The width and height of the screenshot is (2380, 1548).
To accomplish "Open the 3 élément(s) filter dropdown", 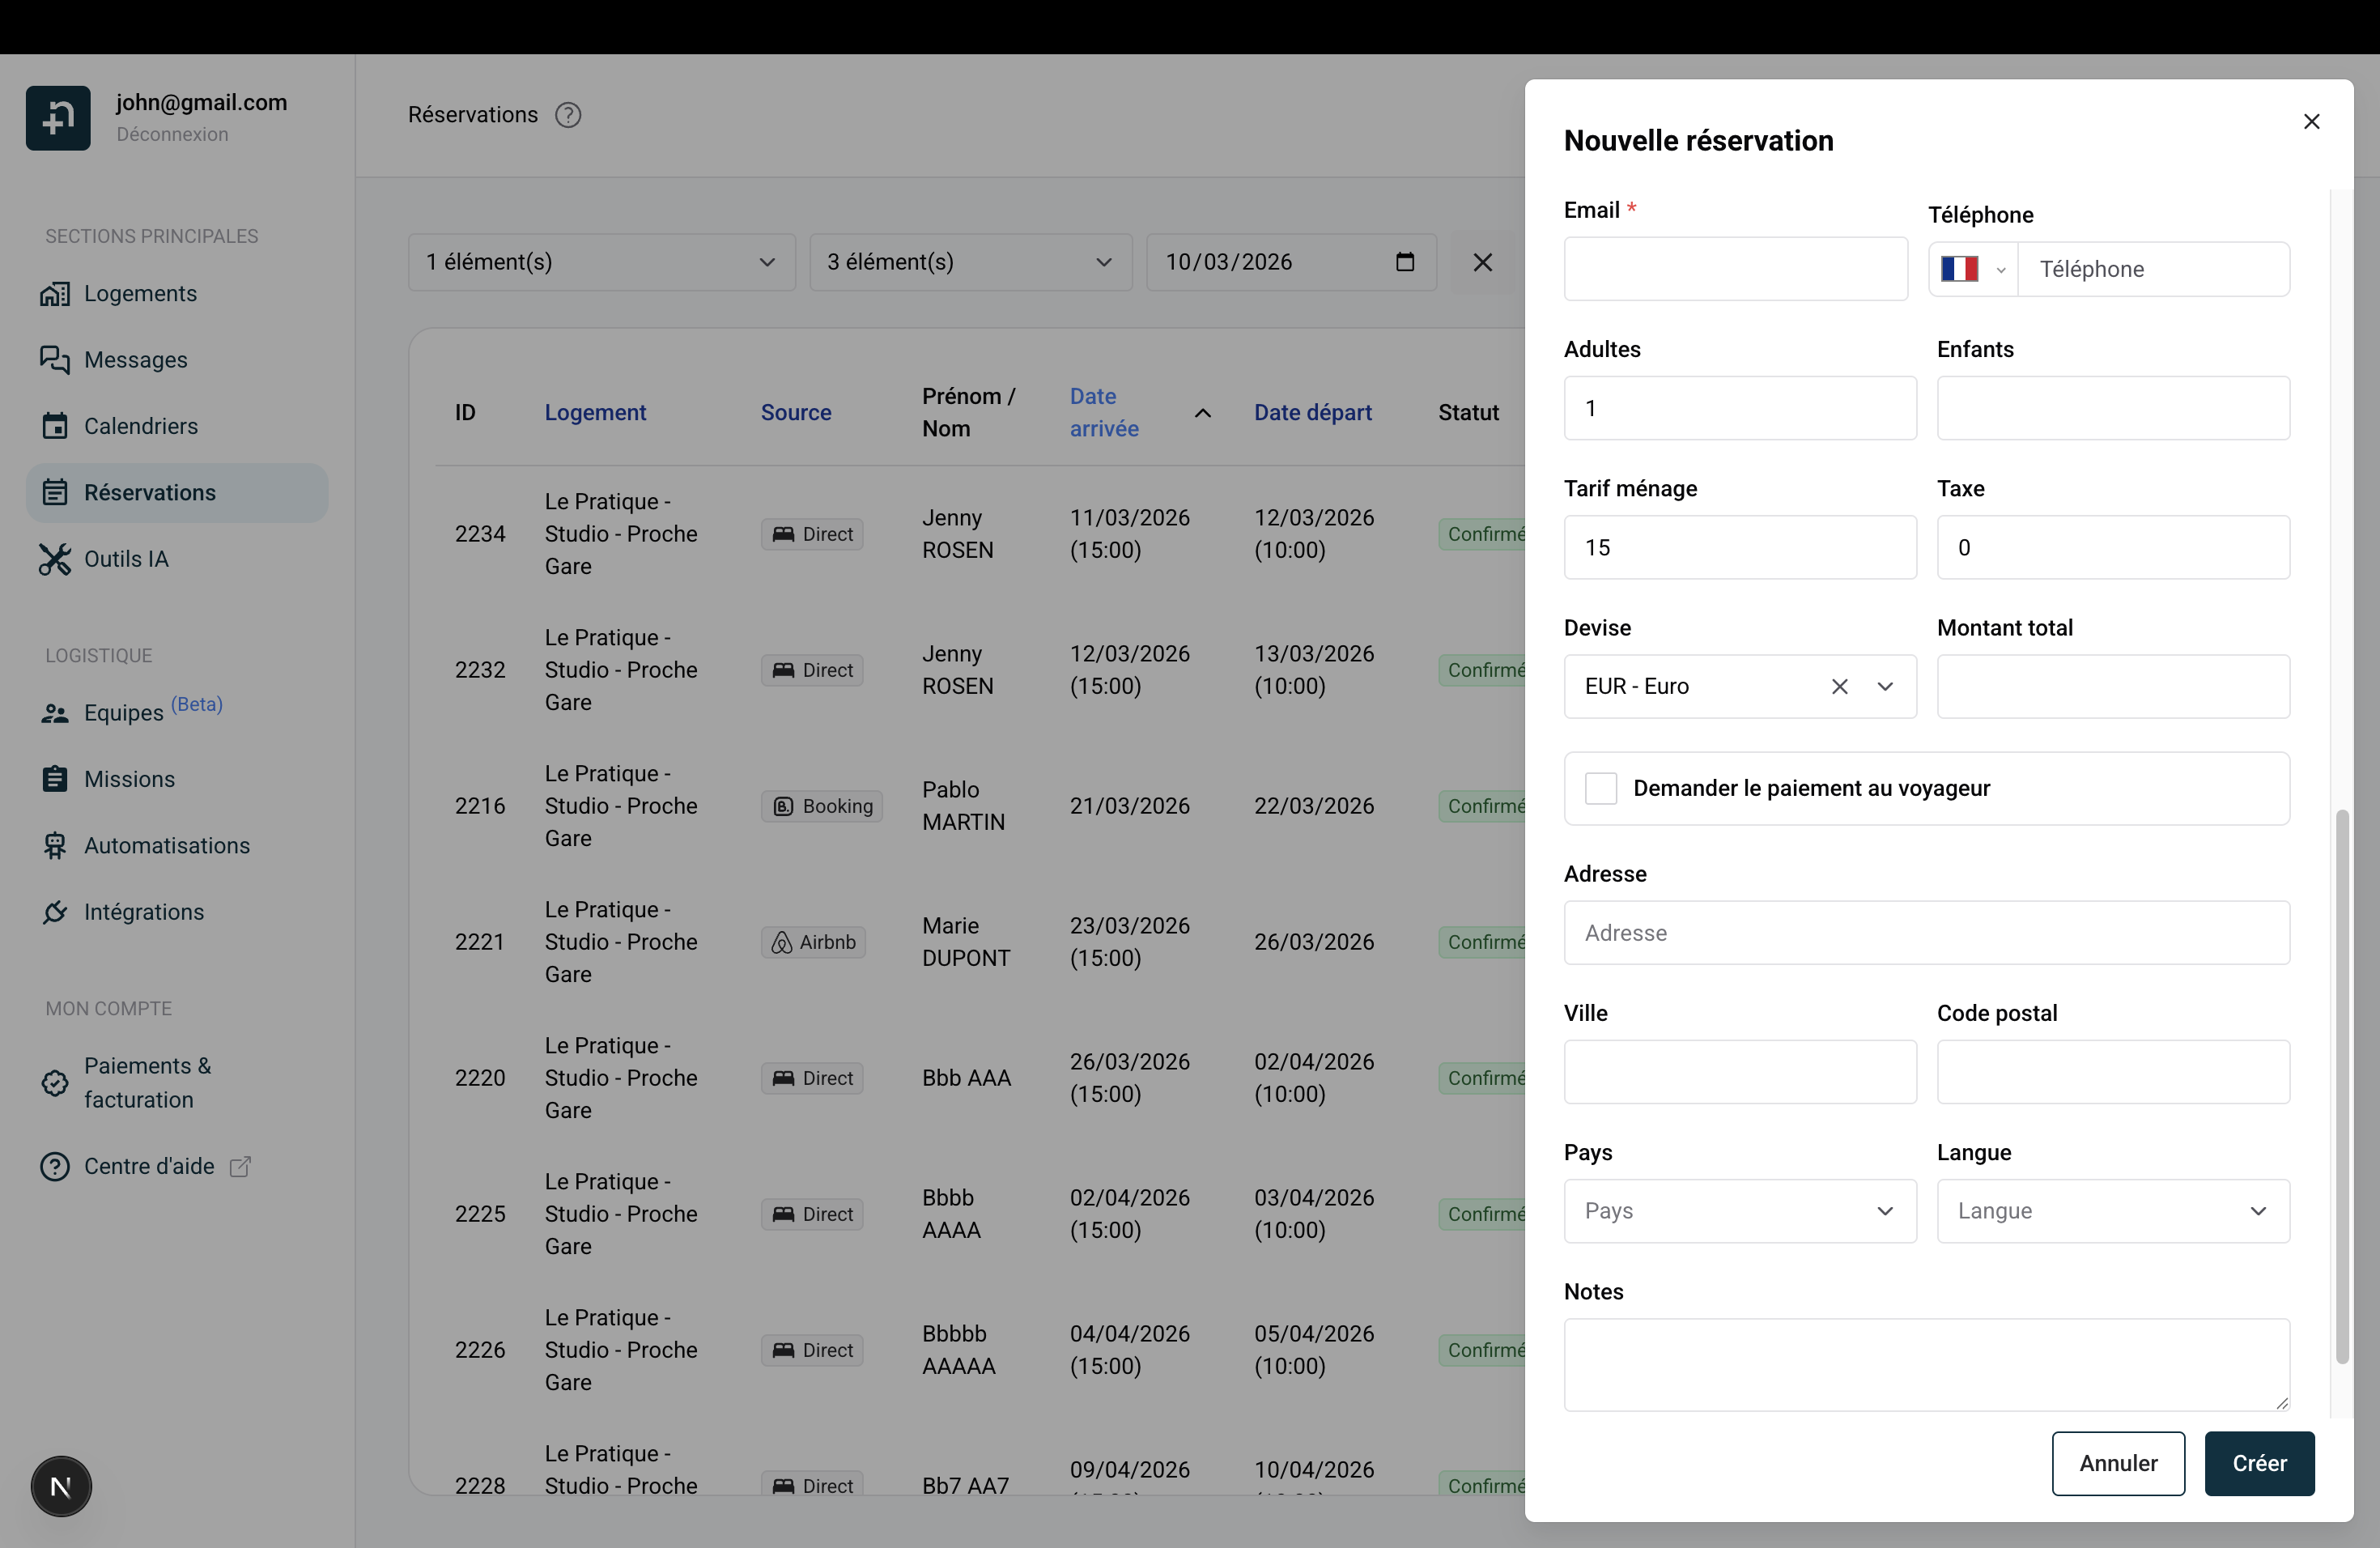I will point(970,262).
